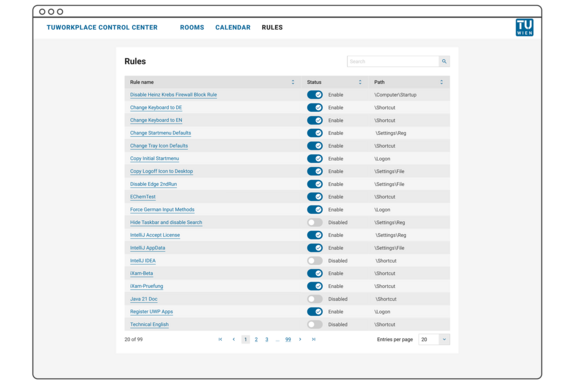This screenshot has height=384, width=575.
Task: Jump to last page arrow
Action: click(314, 339)
